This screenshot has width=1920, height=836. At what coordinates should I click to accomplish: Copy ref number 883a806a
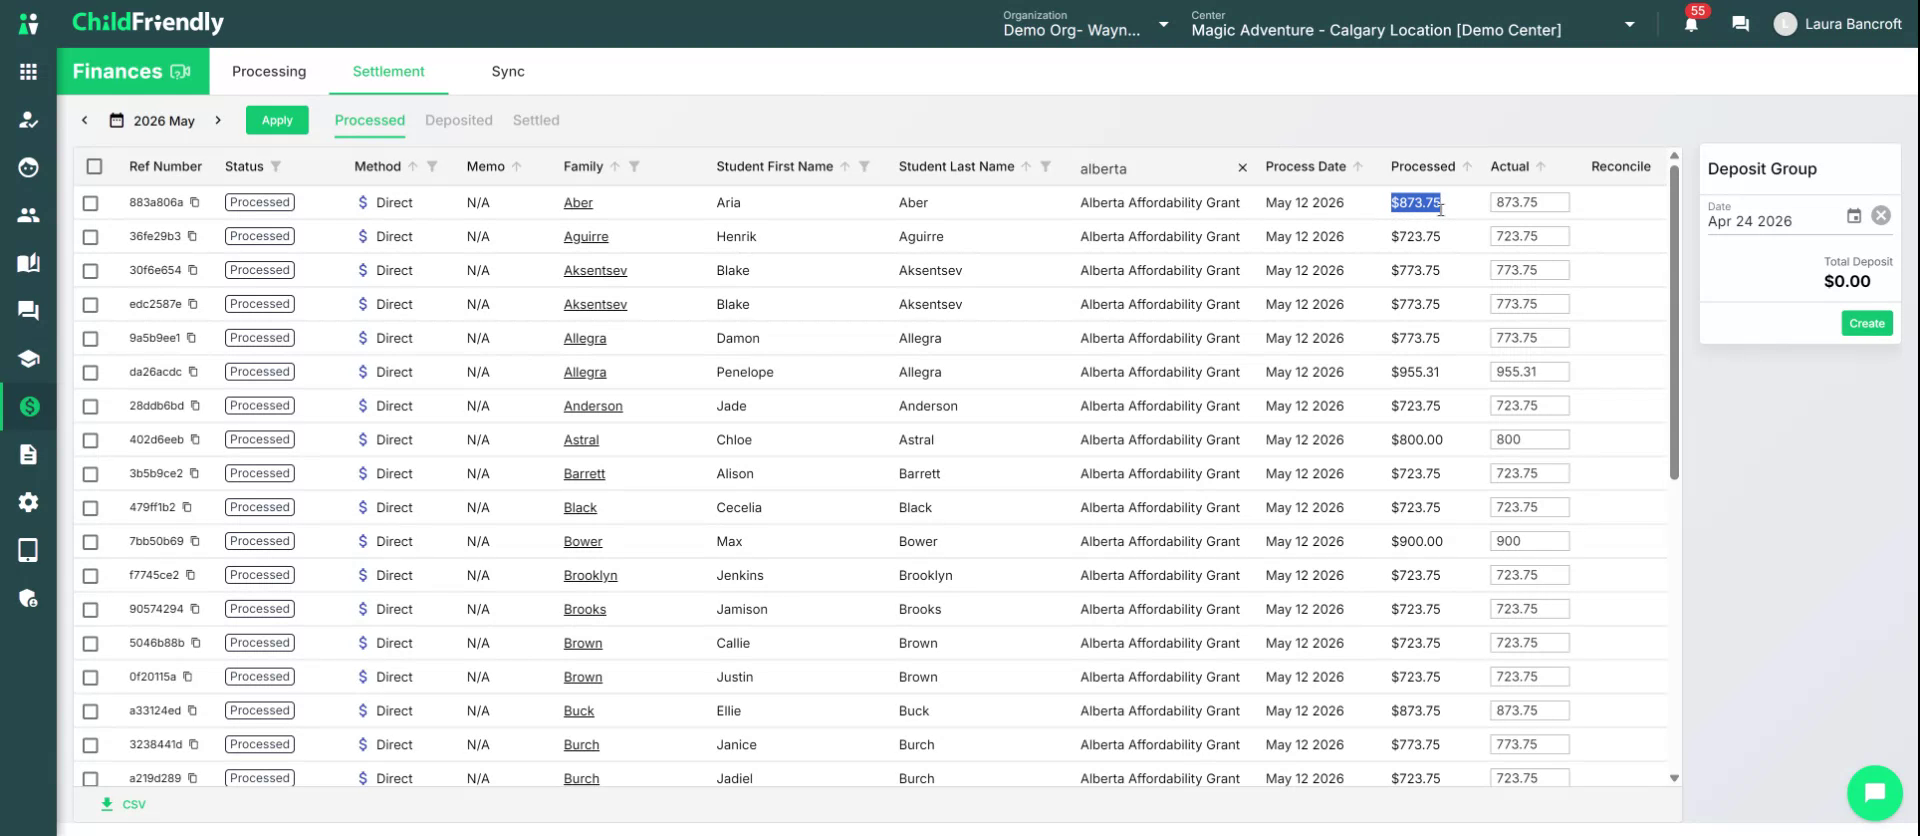tap(195, 202)
